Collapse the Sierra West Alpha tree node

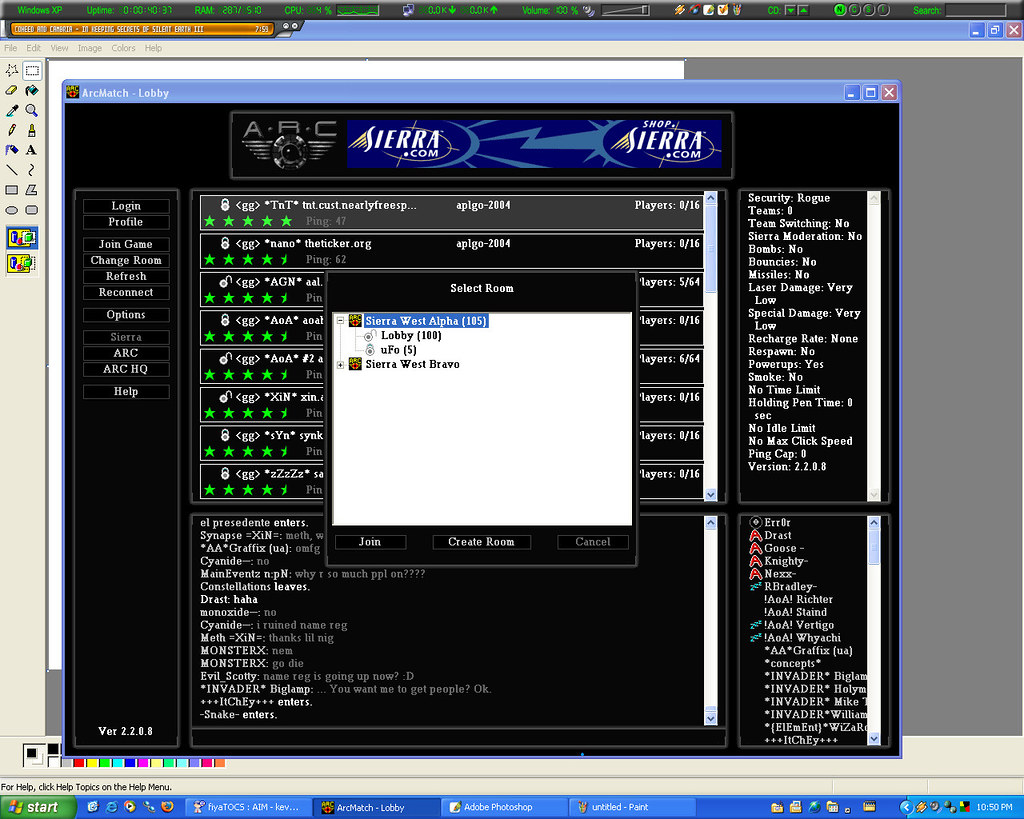(341, 321)
